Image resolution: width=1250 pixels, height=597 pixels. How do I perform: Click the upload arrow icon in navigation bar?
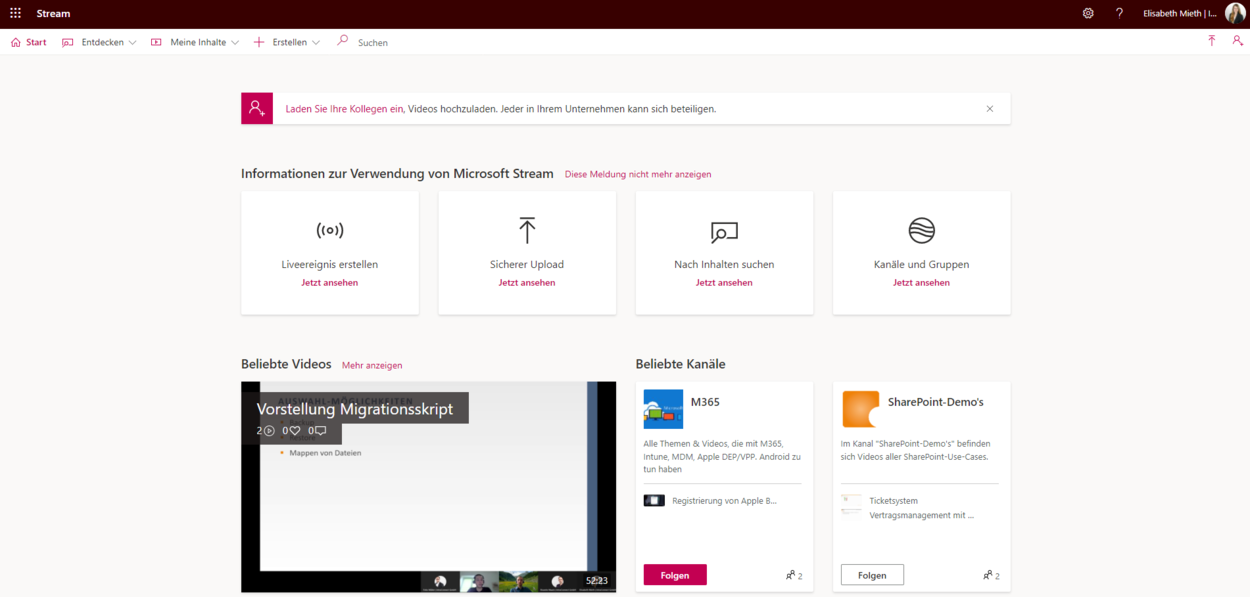point(1211,41)
